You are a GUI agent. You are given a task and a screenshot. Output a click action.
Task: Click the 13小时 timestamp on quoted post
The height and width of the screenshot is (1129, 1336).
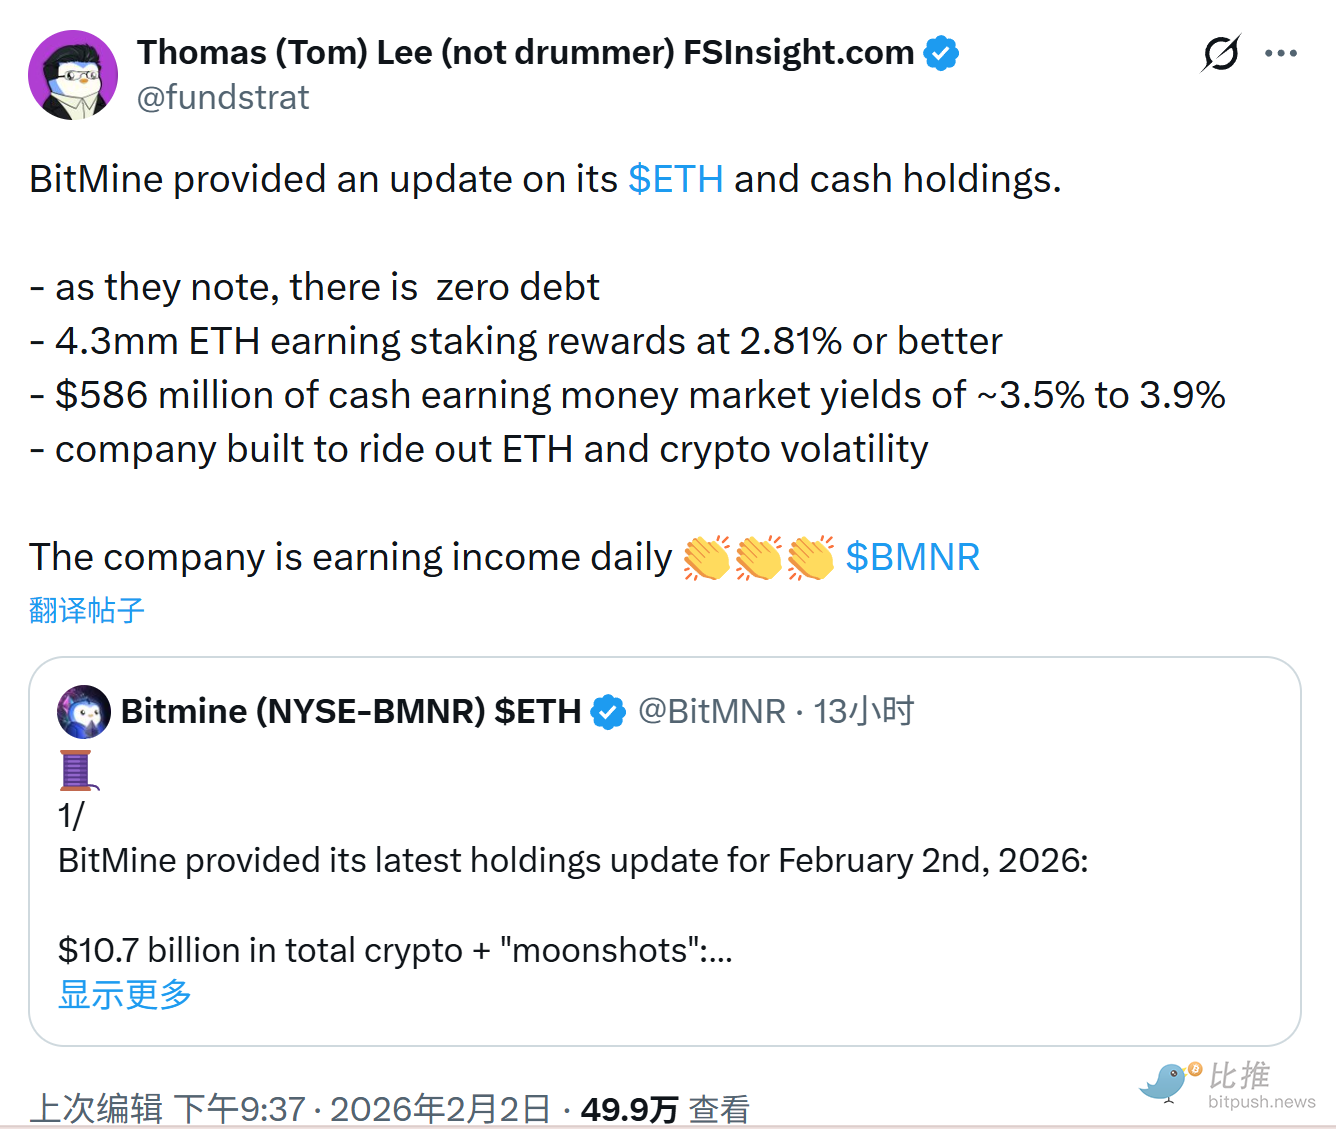coord(863,711)
